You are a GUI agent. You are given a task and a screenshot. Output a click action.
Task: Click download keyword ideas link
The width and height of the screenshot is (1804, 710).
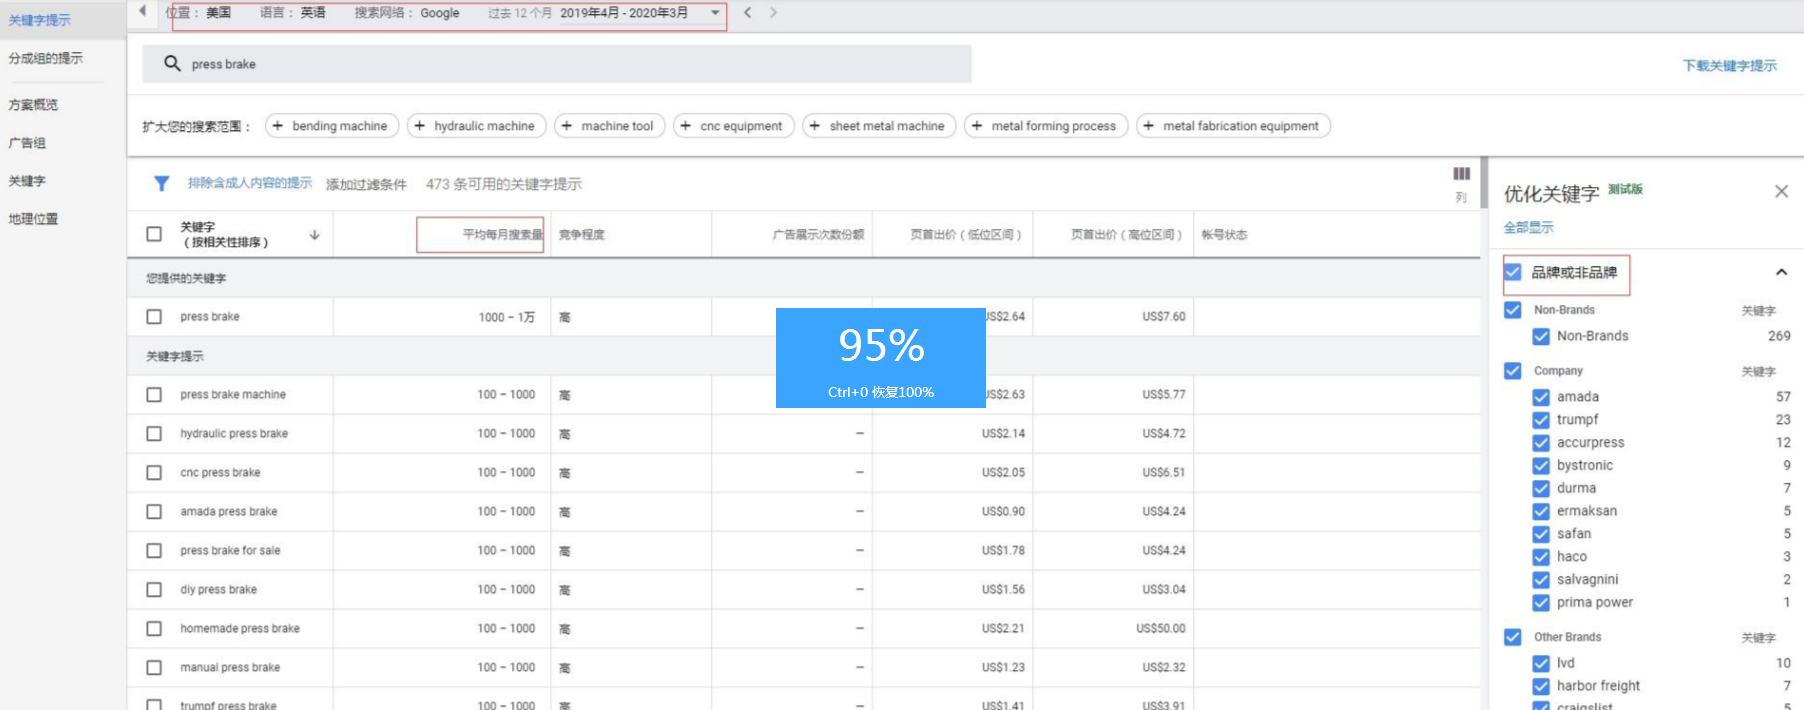(x=1729, y=65)
